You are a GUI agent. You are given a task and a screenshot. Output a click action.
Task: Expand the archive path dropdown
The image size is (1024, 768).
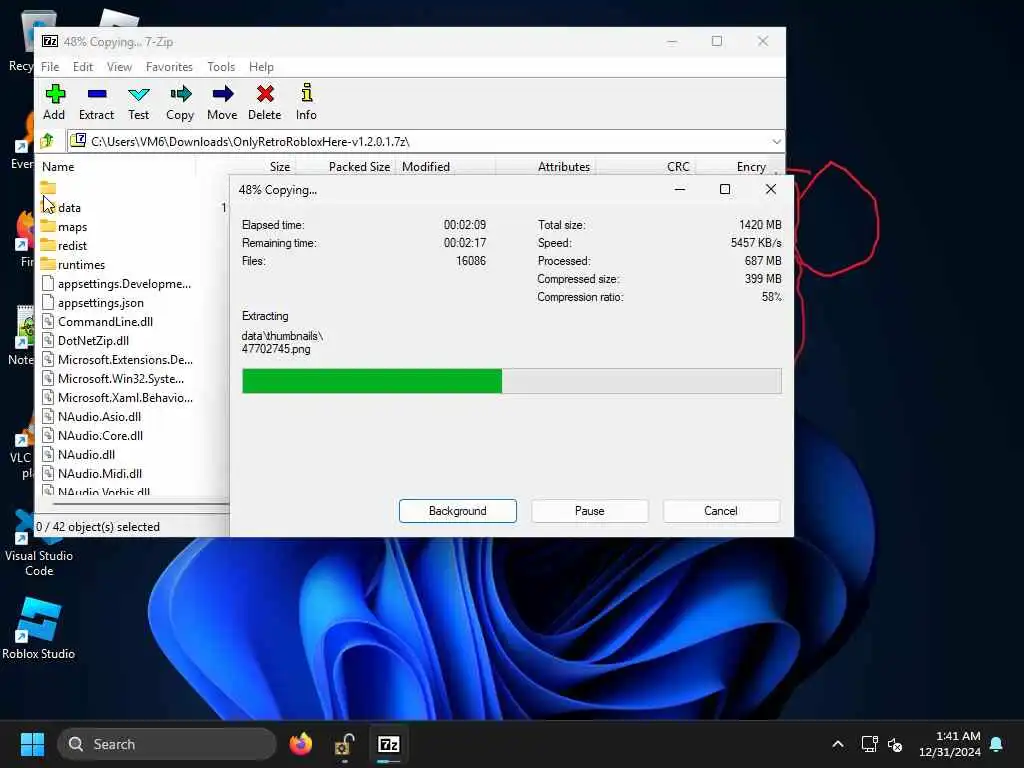[x=776, y=141]
